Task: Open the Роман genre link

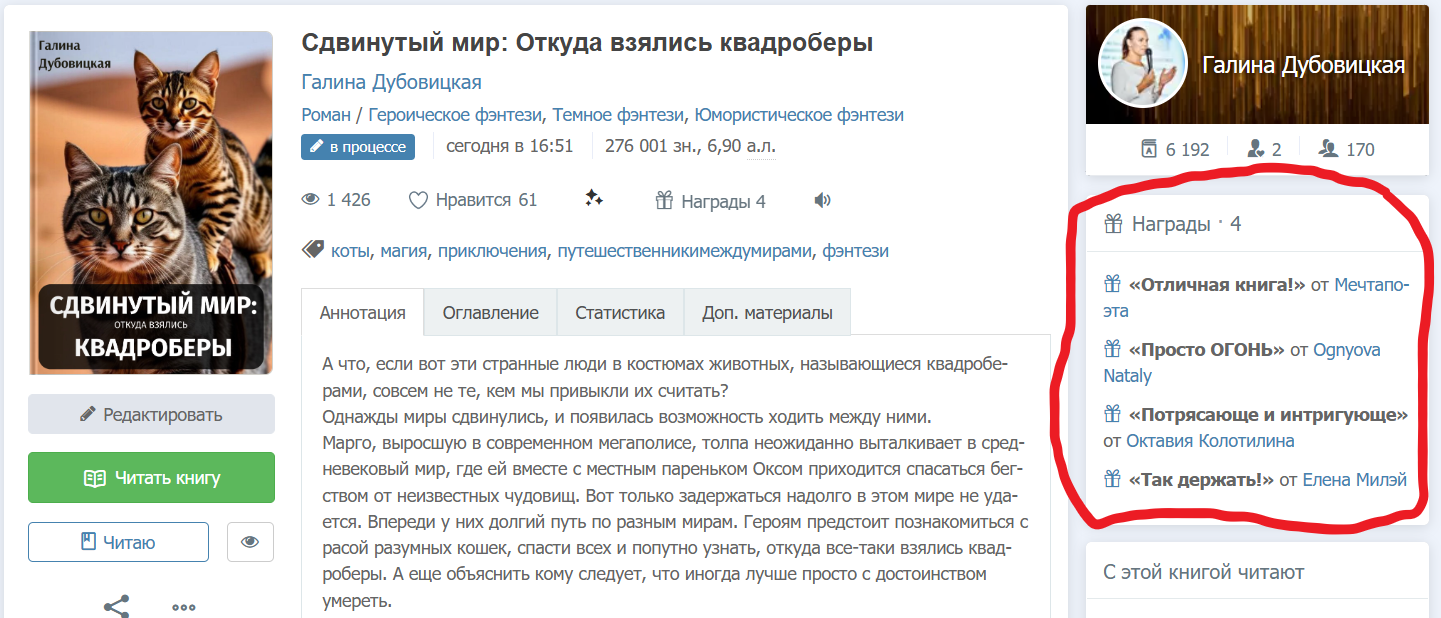Action: [x=326, y=115]
